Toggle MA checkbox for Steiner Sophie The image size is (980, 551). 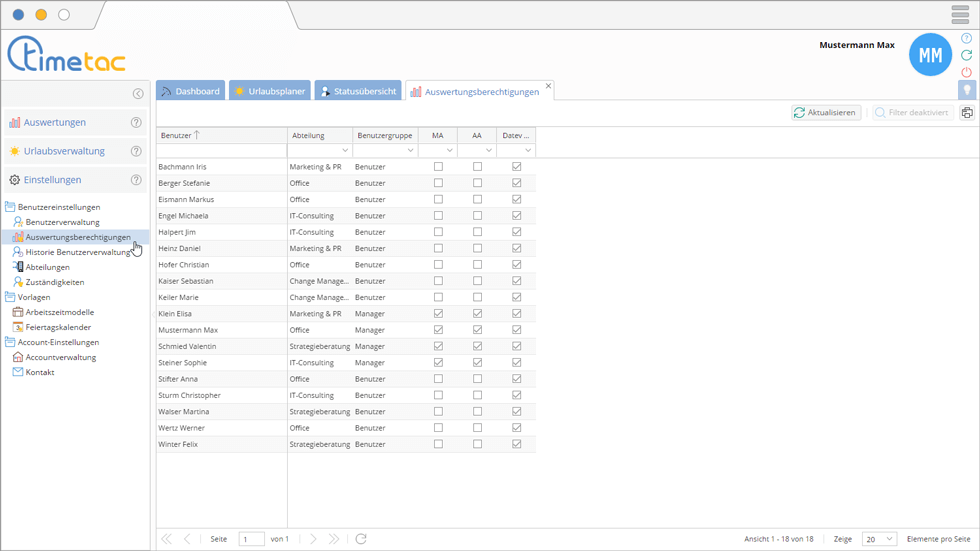pos(438,363)
